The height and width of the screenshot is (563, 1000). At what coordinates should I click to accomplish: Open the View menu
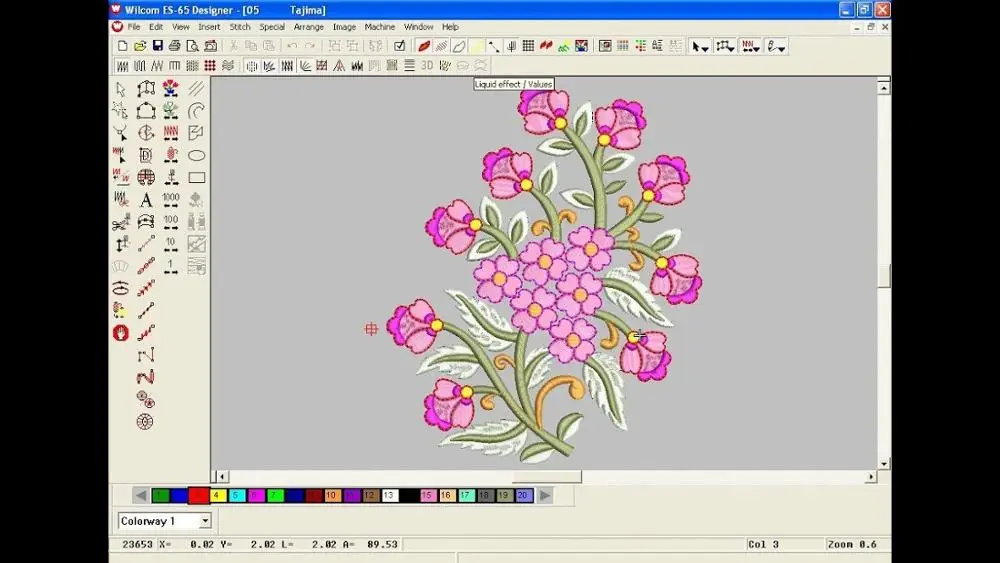(180, 27)
